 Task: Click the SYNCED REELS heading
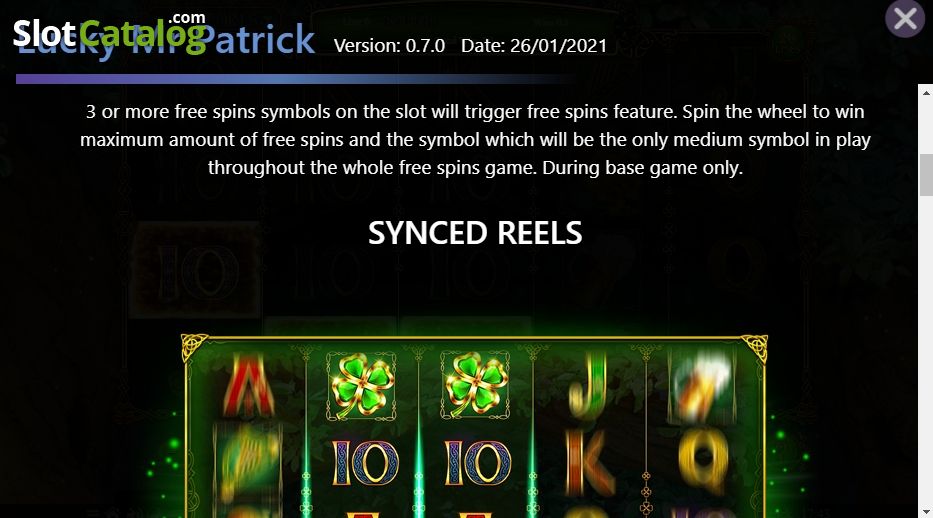[x=475, y=233]
